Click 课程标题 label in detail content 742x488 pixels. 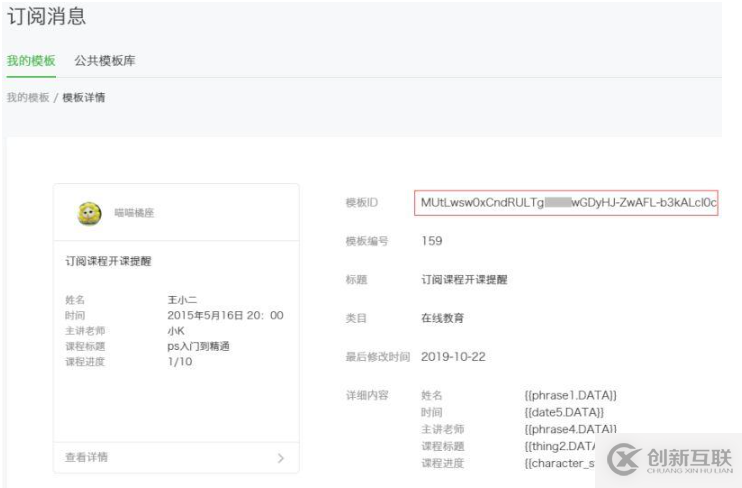tap(442, 446)
